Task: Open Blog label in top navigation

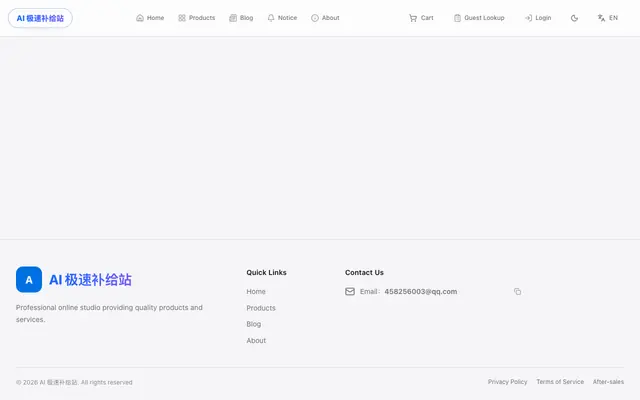Action: (x=247, y=18)
